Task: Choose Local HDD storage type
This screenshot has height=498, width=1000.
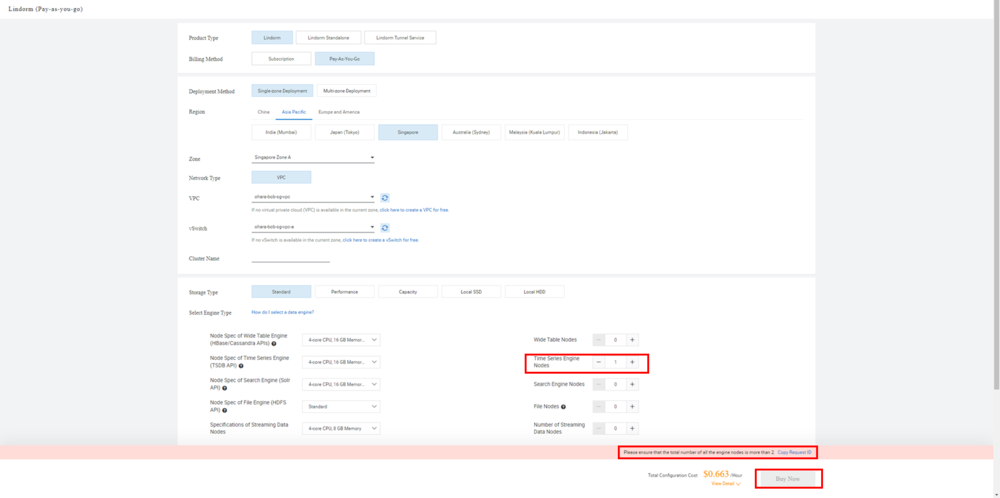Action: (534, 292)
